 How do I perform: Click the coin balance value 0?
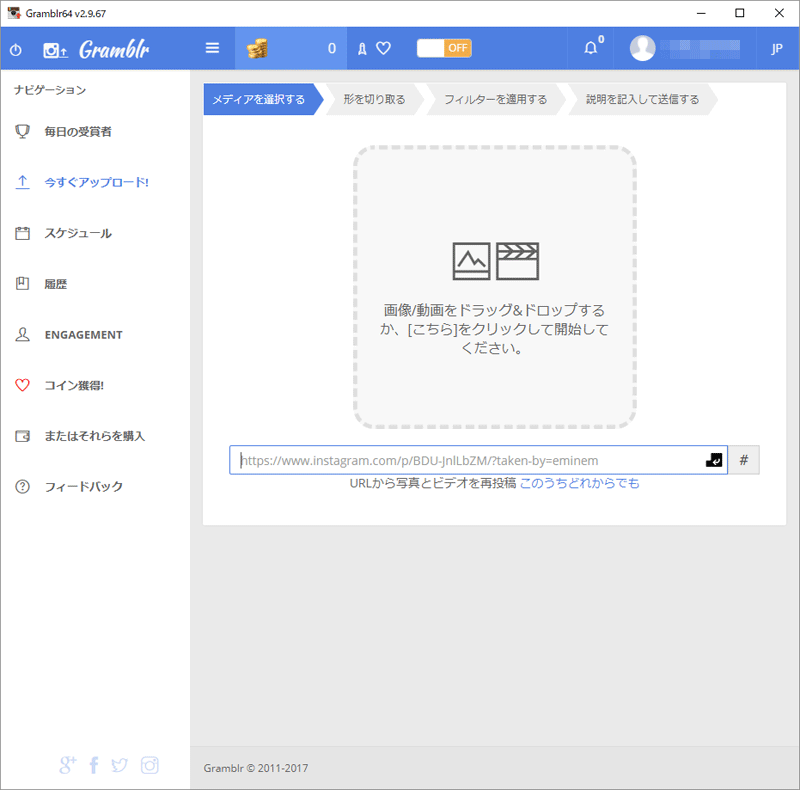pos(332,48)
